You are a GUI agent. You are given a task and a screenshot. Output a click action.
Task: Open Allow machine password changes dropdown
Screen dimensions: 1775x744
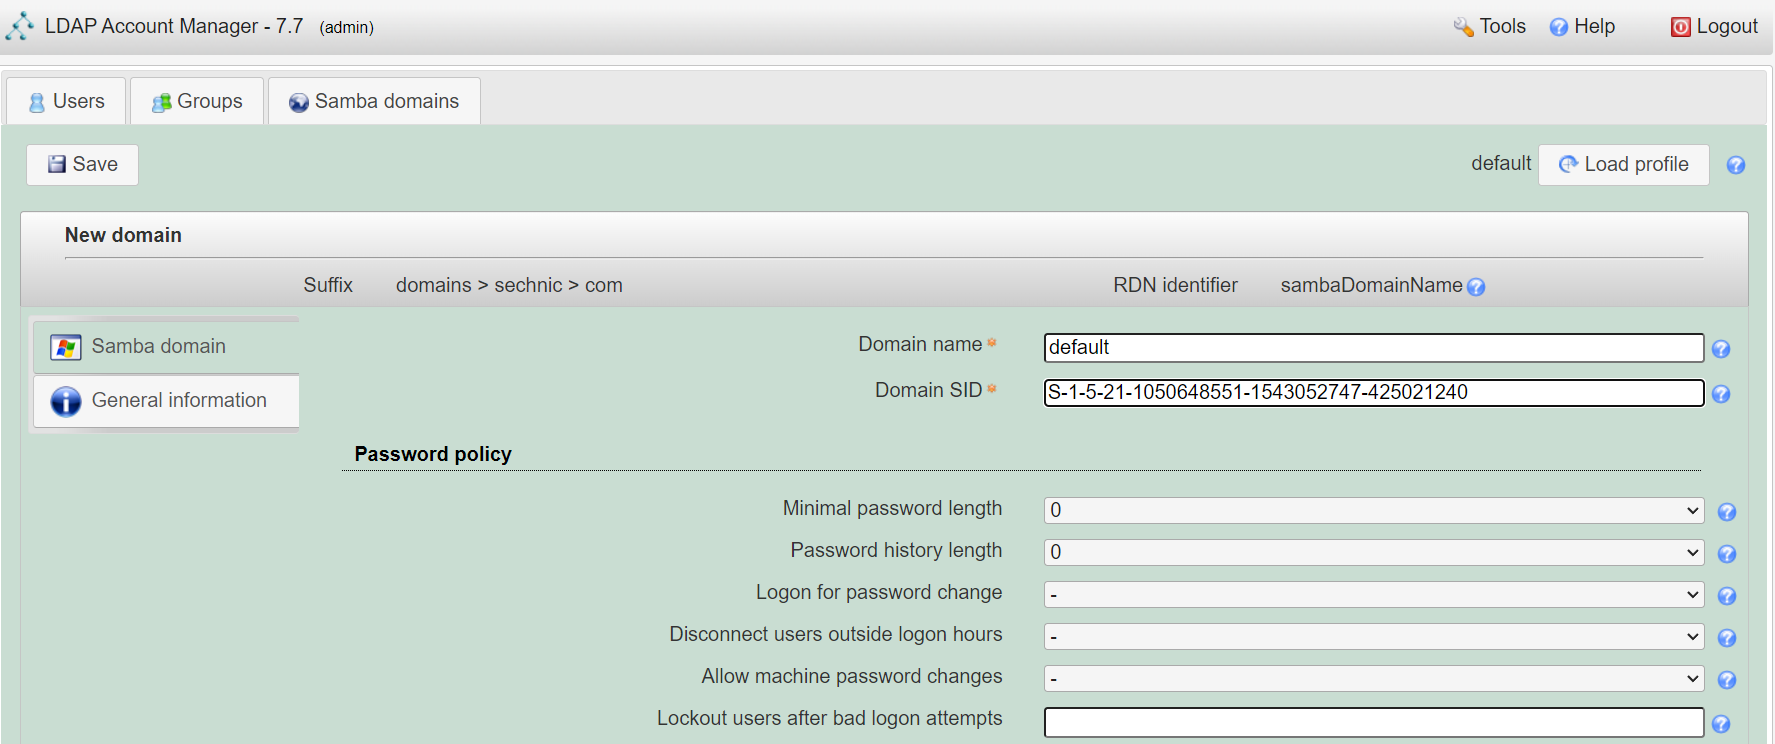1374,678
